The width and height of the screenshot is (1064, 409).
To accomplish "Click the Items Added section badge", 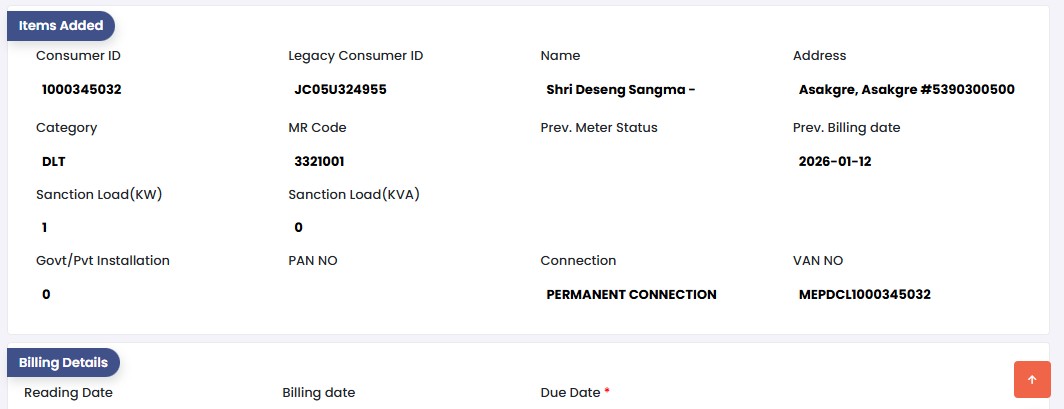I will [61, 26].
